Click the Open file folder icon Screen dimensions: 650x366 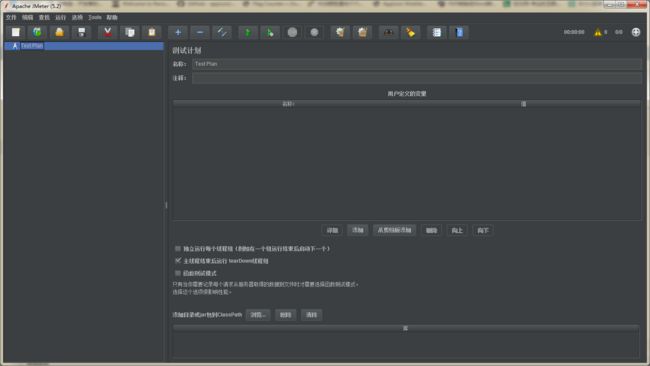click(x=59, y=32)
